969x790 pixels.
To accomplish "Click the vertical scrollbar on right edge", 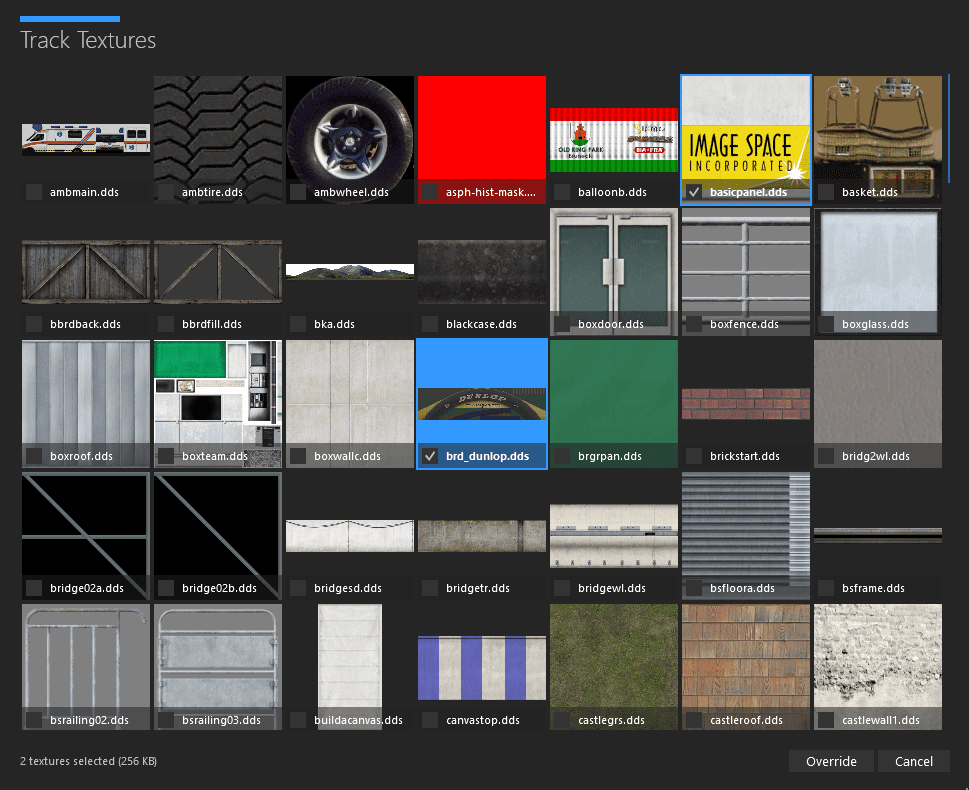I will pyautogui.click(x=949, y=130).
